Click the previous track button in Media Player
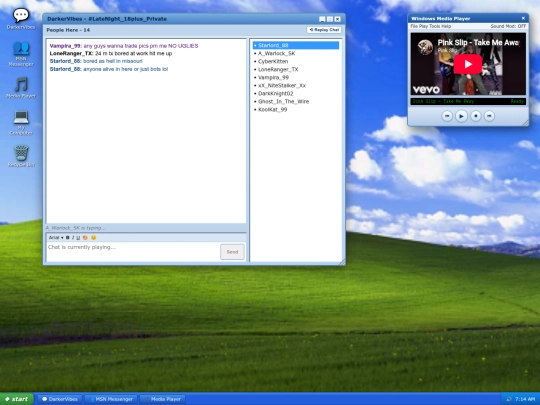This screenshot has height=405, width=540. tap(447, 116)
